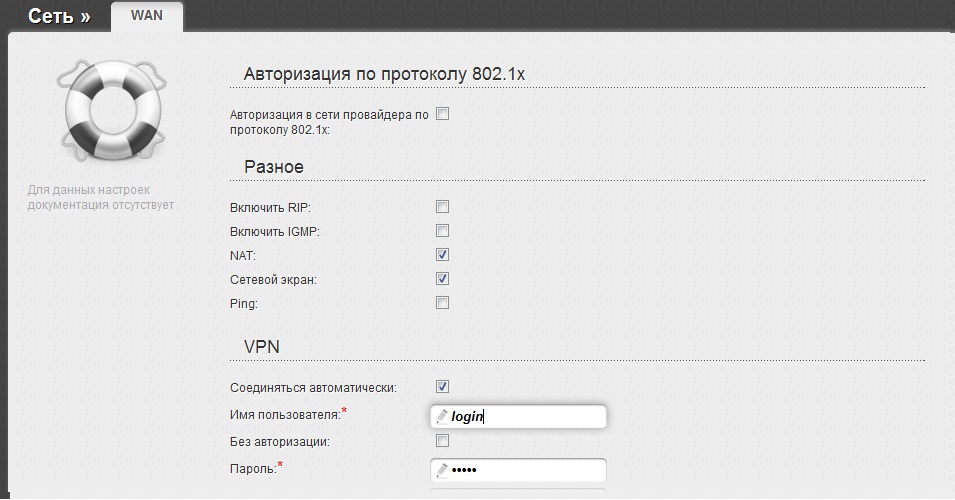The height and width of the screenshot is (500, 955).
Task: Uncheck Соединяться автоматически checkbox
Action: pyautogui.click(x=443, y=387)
